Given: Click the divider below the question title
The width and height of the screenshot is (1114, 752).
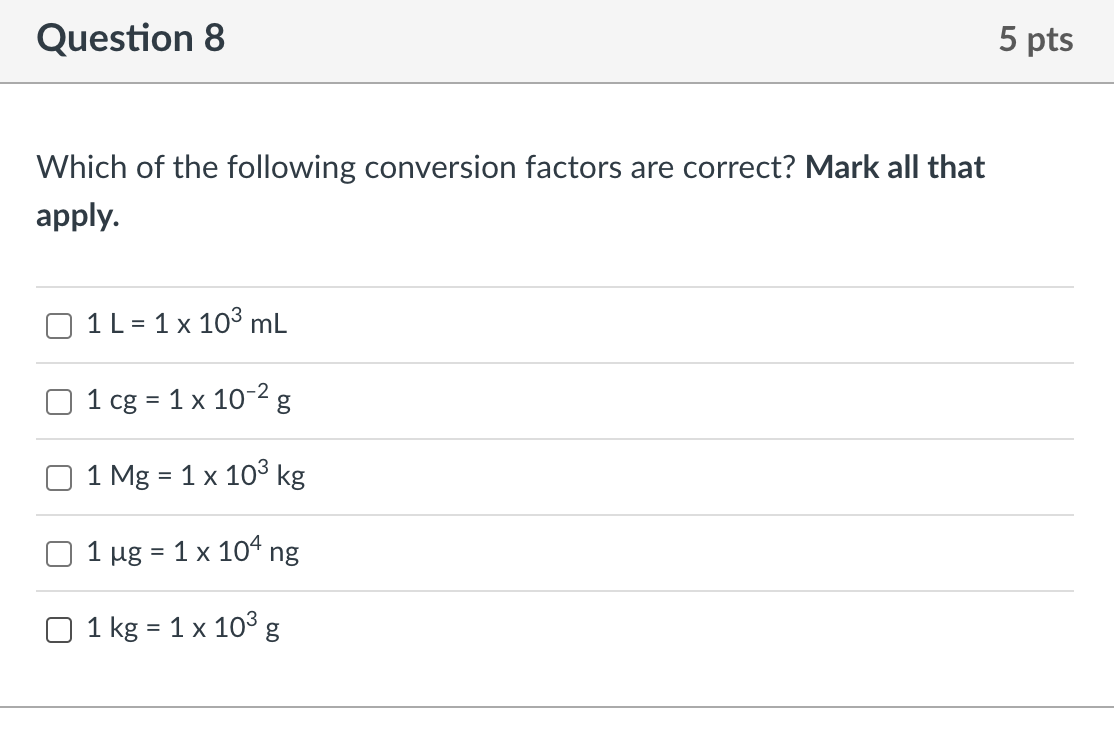Looking at the screenshot, I should pyautogui.click(x=557, y=83).
